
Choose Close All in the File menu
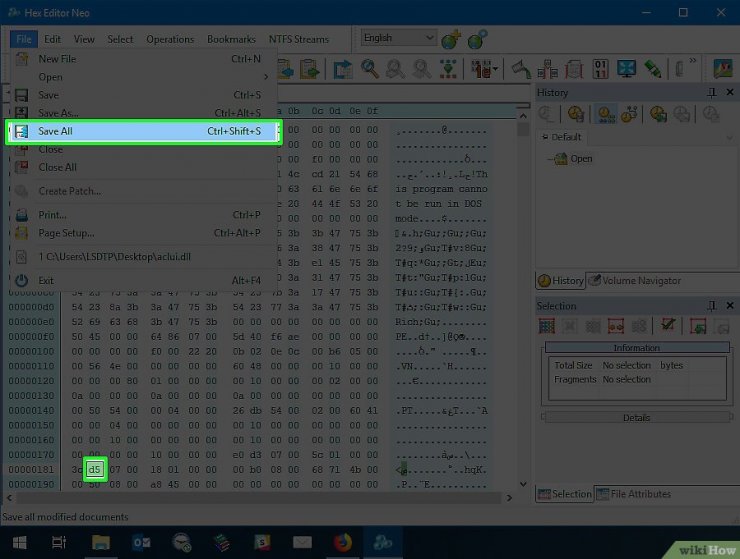(x=143, y=167)
